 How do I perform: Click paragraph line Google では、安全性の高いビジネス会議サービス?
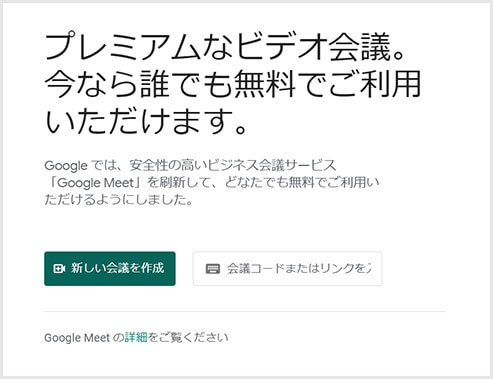[190, 165]
